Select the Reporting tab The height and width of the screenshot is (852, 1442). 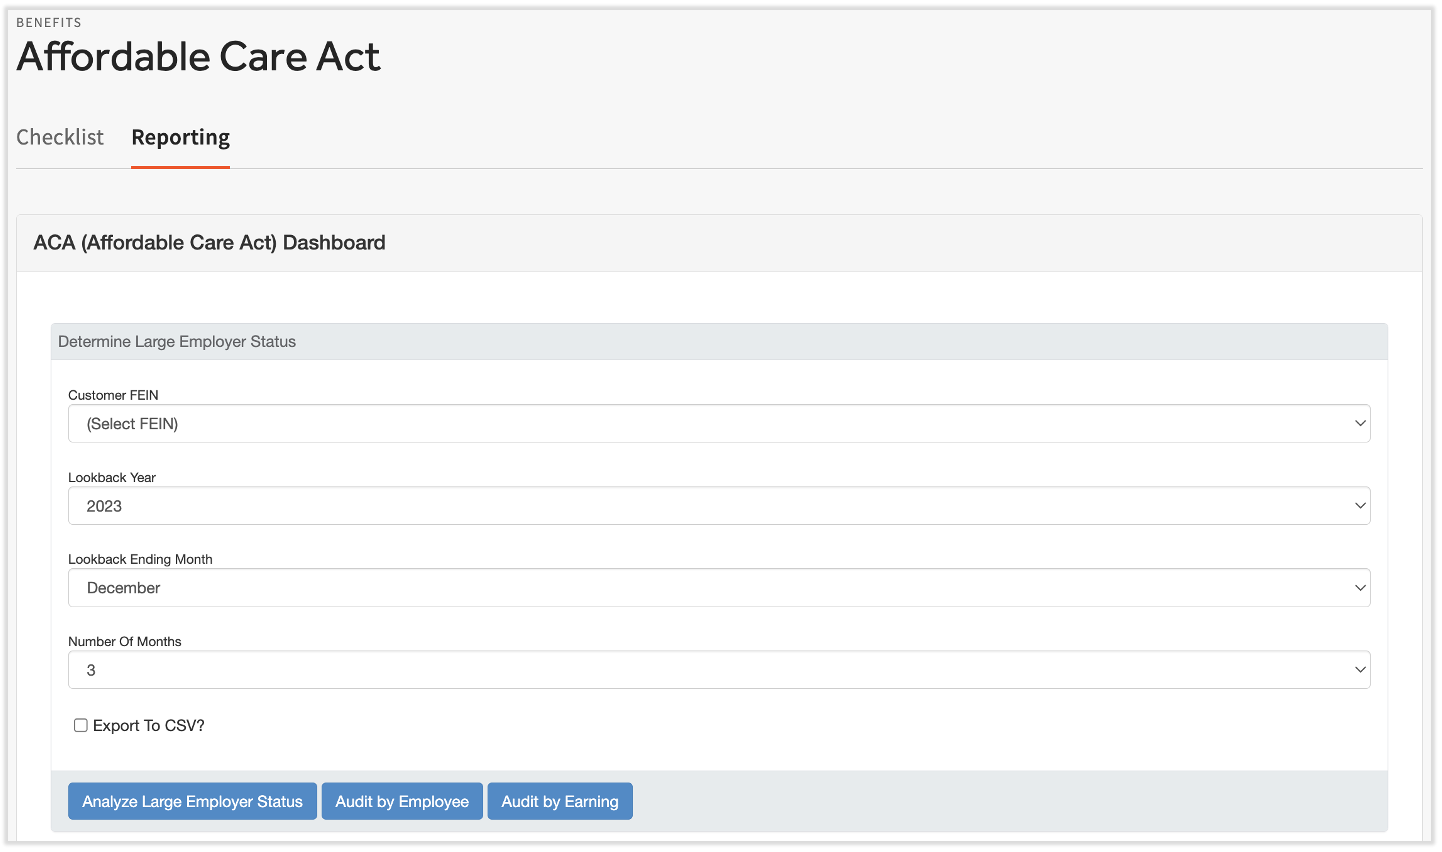pos(180,137)
